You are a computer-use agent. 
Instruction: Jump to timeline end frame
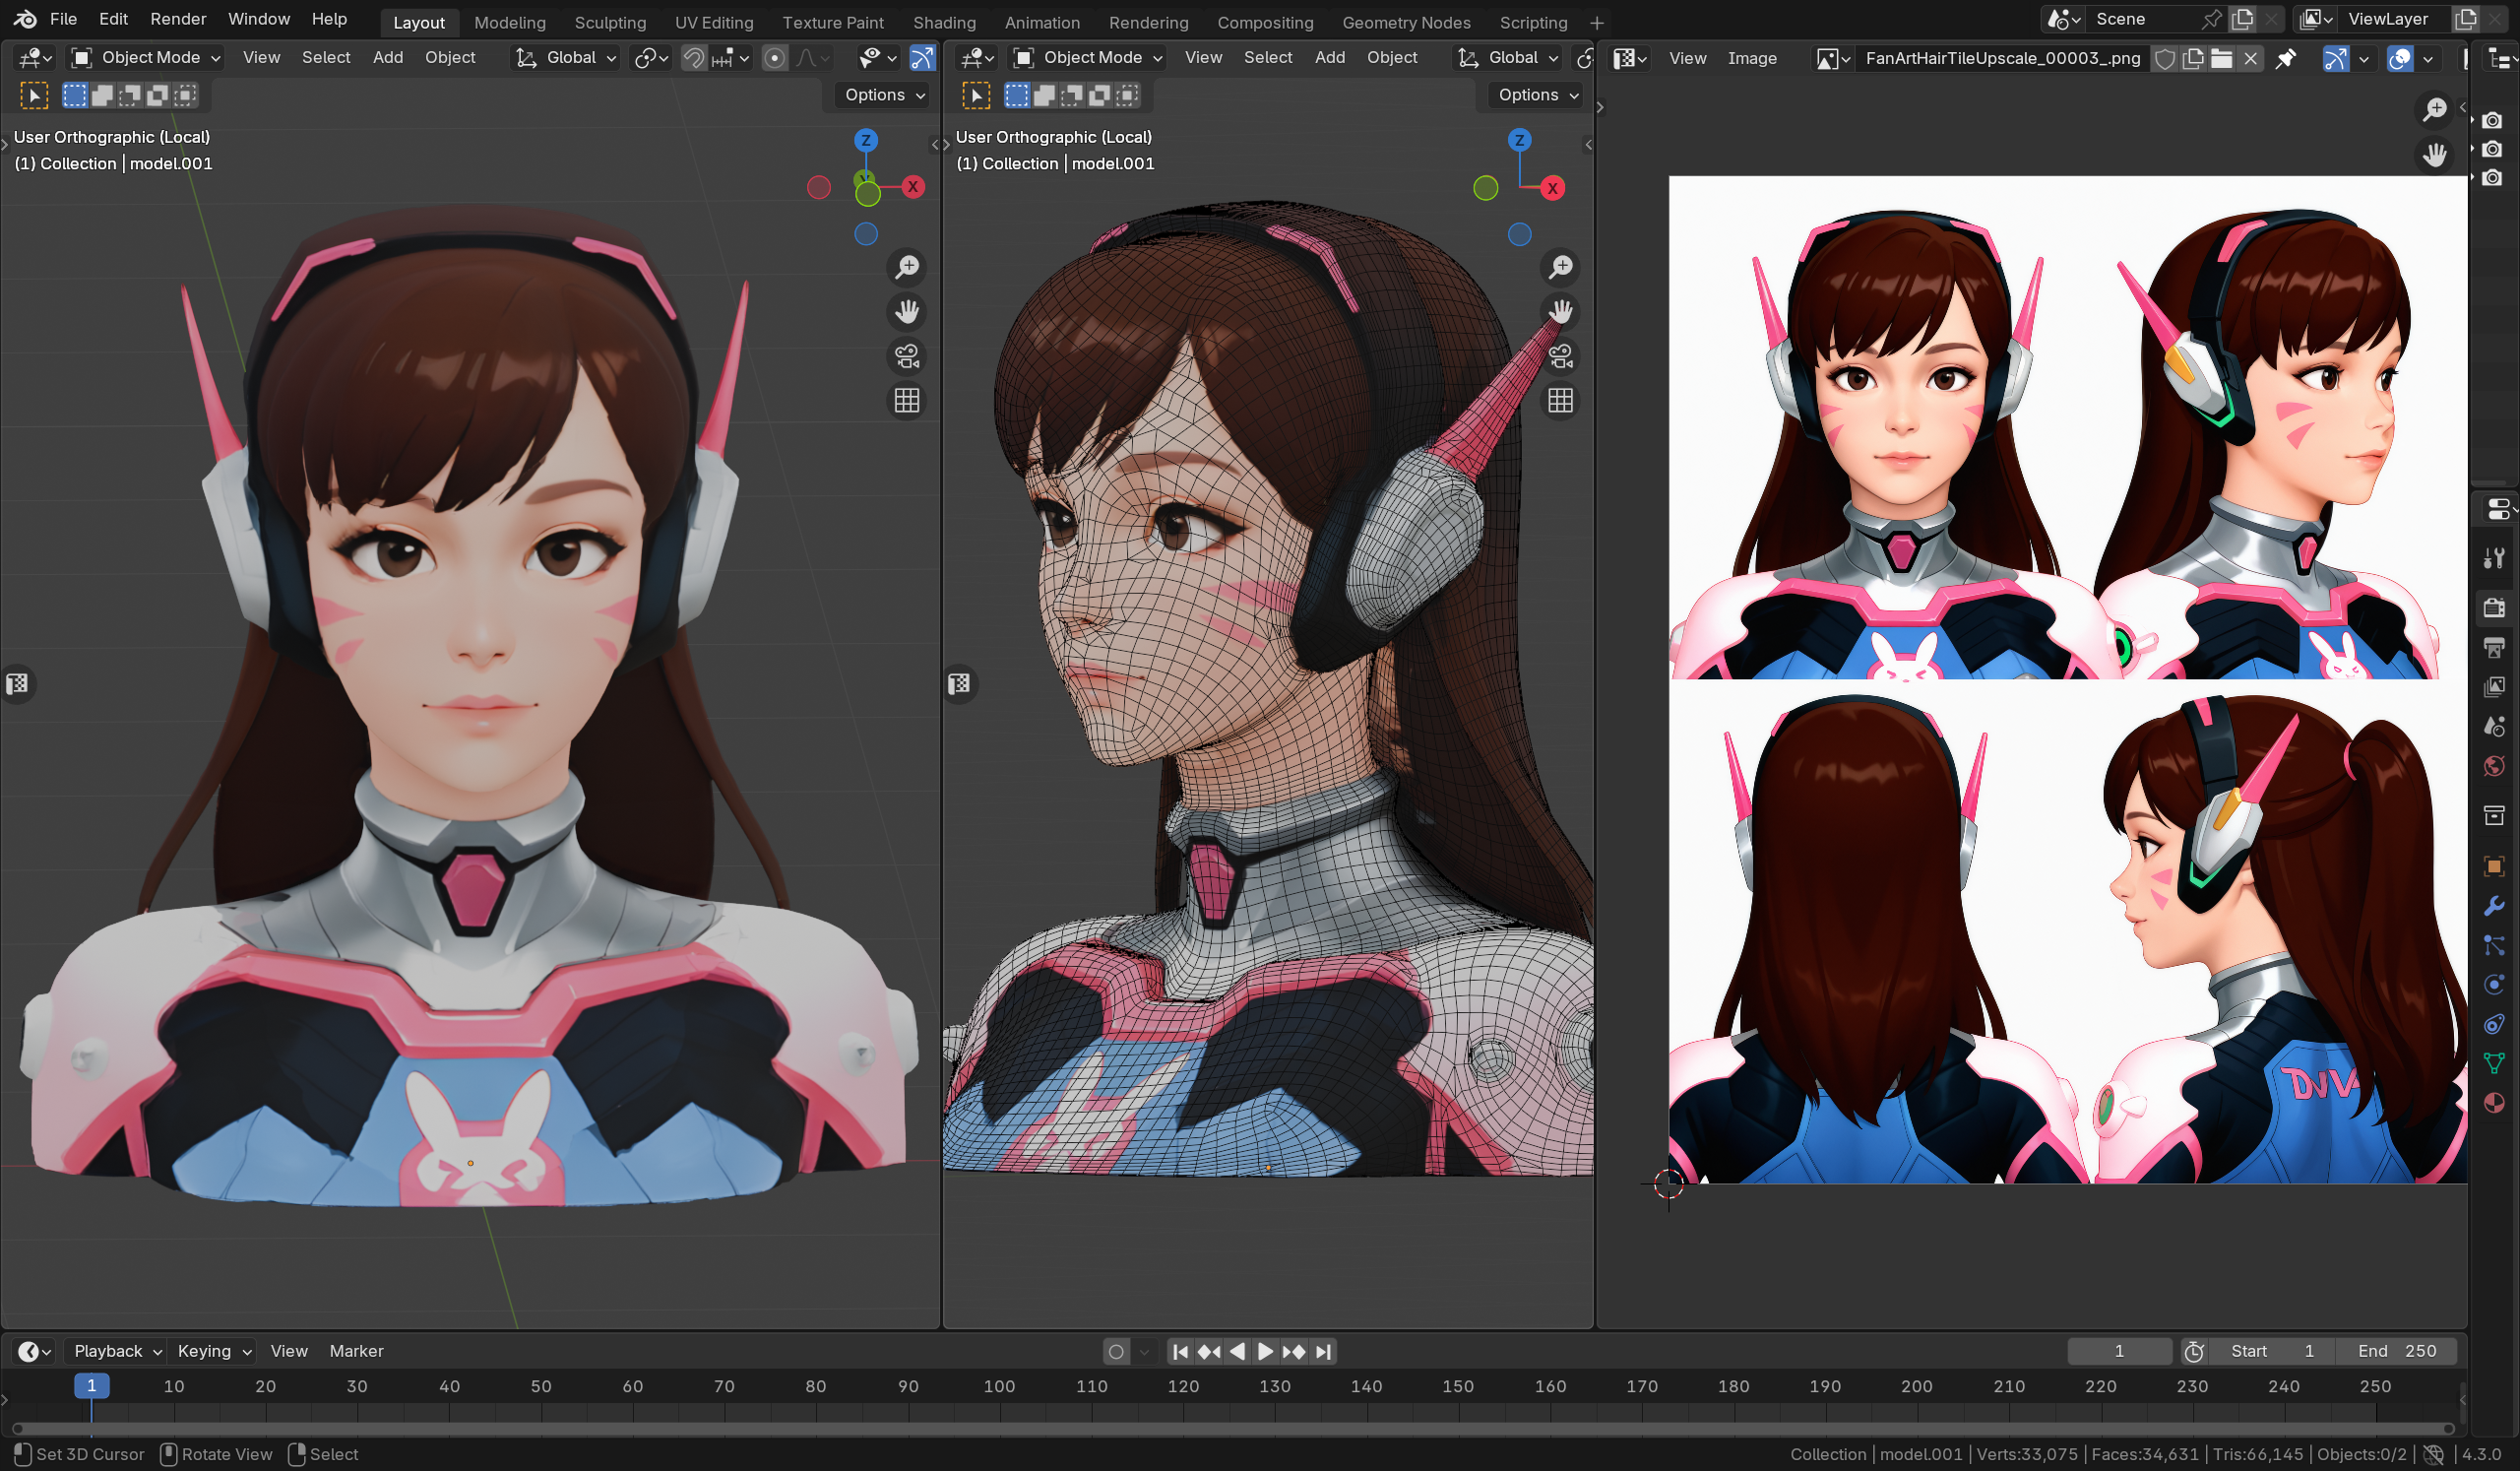[x=1323, y=1352]
